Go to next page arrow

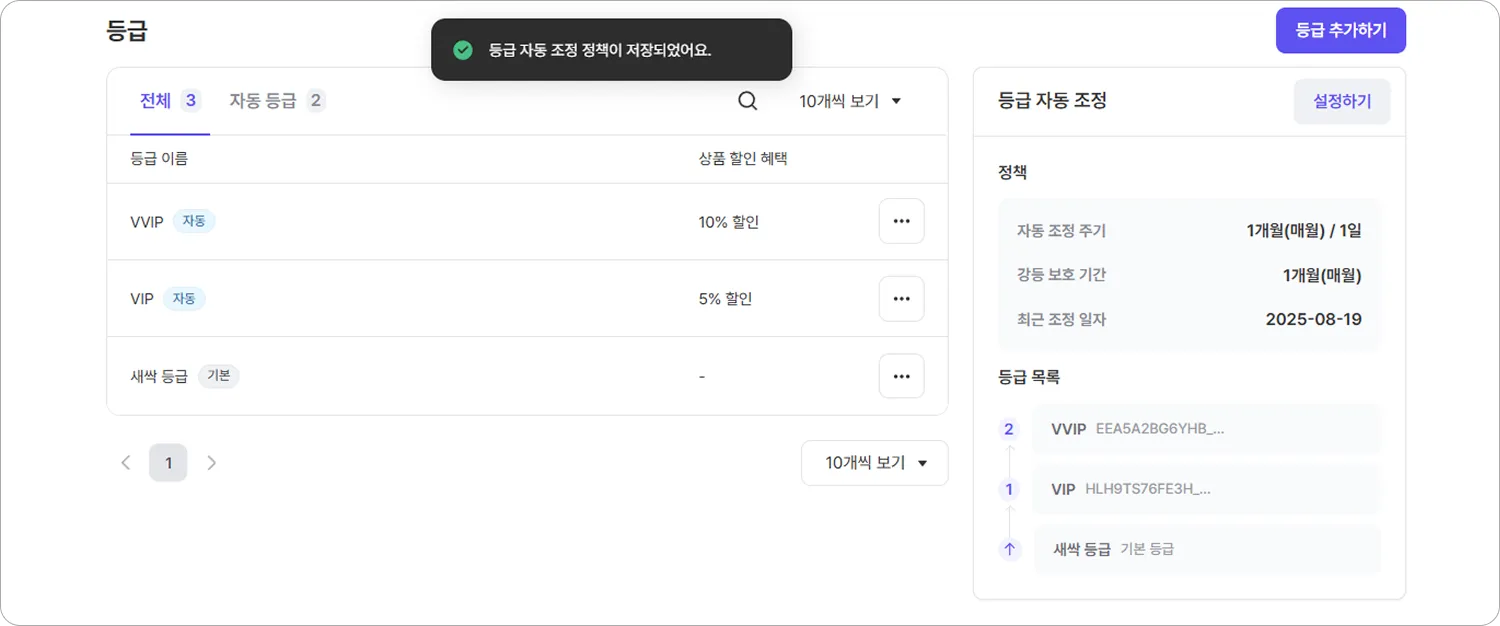tap(211, 463)
